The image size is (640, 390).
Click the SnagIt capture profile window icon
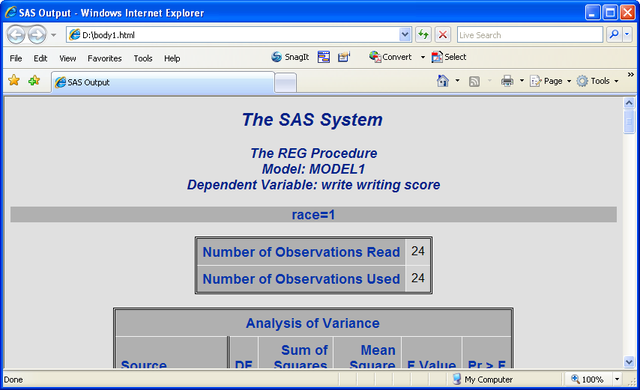click(x=324, y=57)
